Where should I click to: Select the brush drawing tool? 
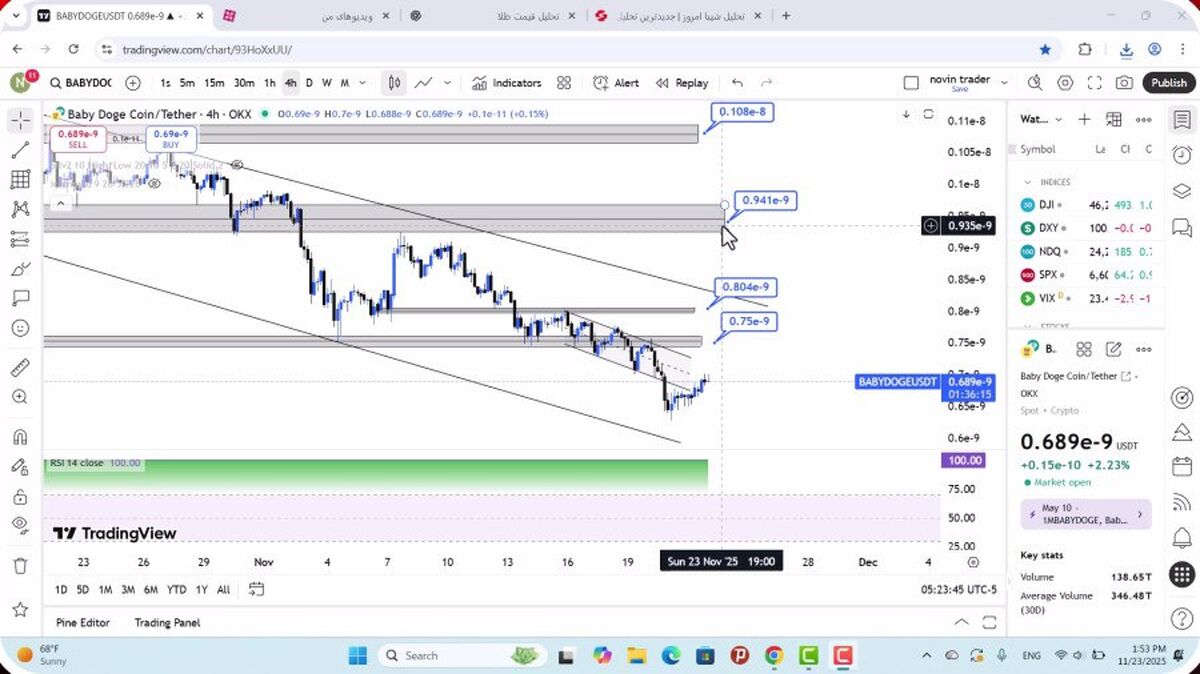pos(20,269)
